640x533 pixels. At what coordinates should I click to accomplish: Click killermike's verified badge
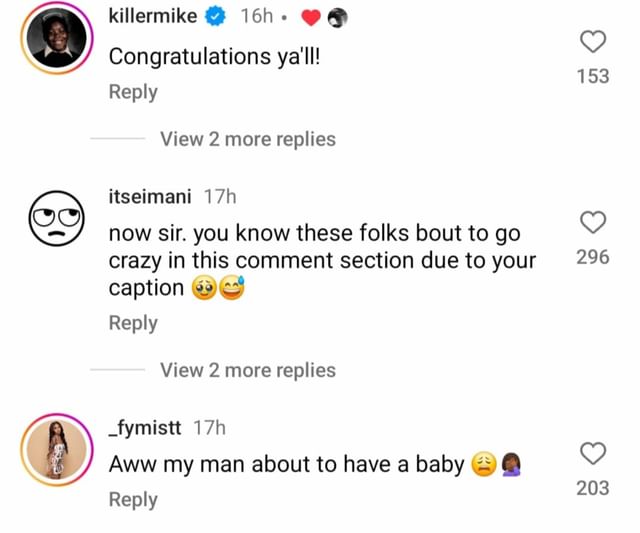[216, 16]
